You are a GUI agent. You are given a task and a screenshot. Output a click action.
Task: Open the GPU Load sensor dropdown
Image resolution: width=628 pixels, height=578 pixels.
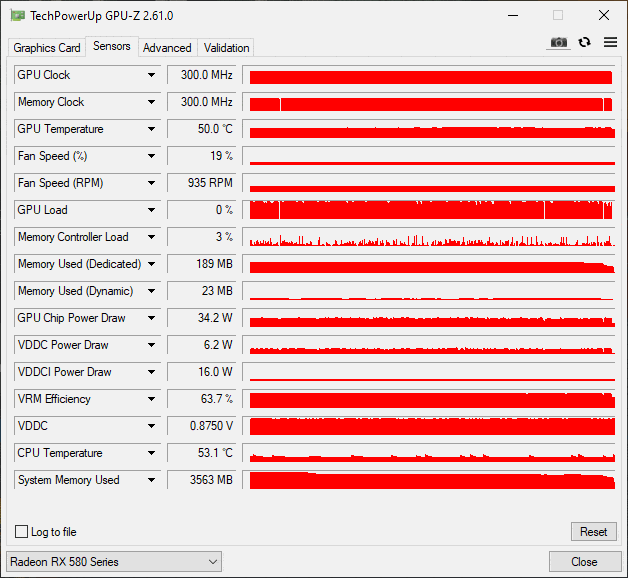pos(151,210)
